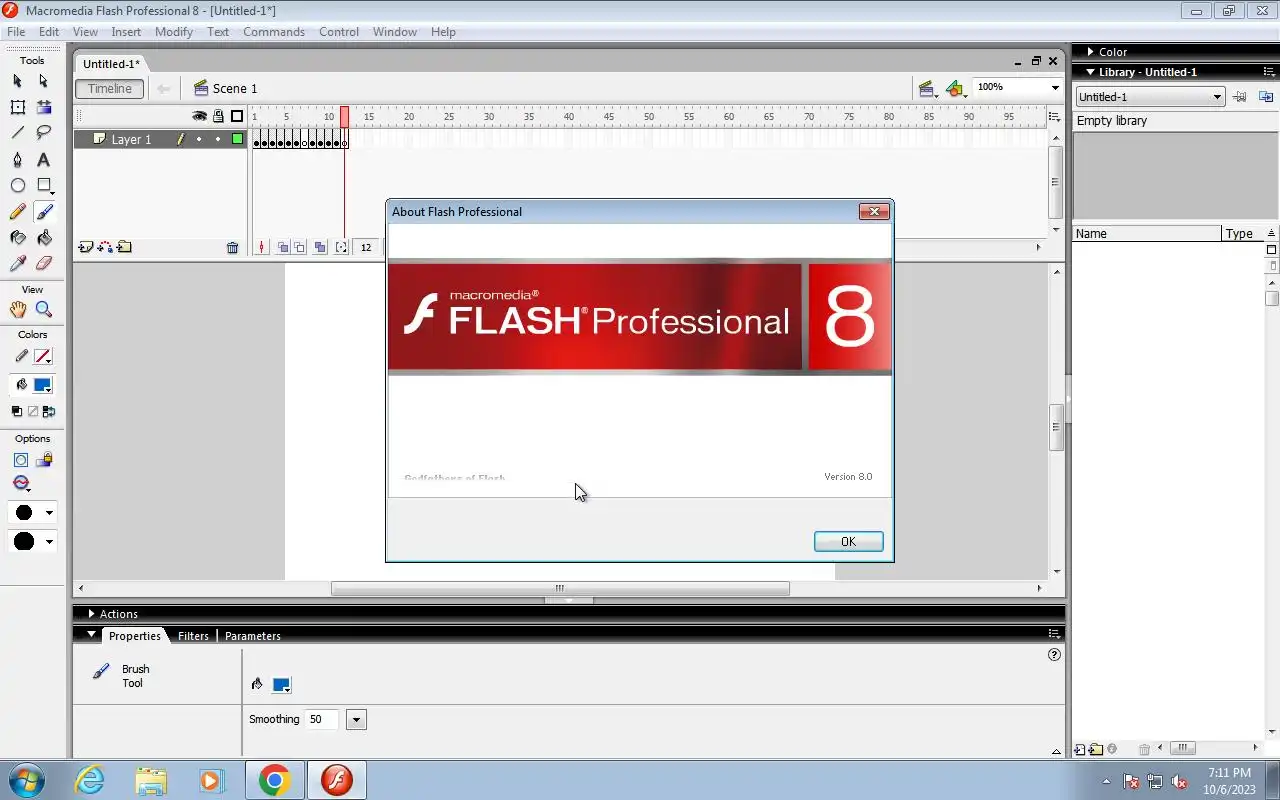Image resolution: width=1280 pixels, height=800 pixels.
Task: Select the Paint Bucket tool
Action: click(44, 238)
